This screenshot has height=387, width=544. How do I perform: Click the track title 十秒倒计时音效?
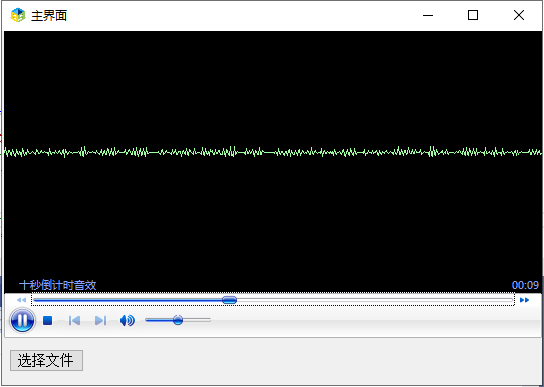click(x=58, y=285)
